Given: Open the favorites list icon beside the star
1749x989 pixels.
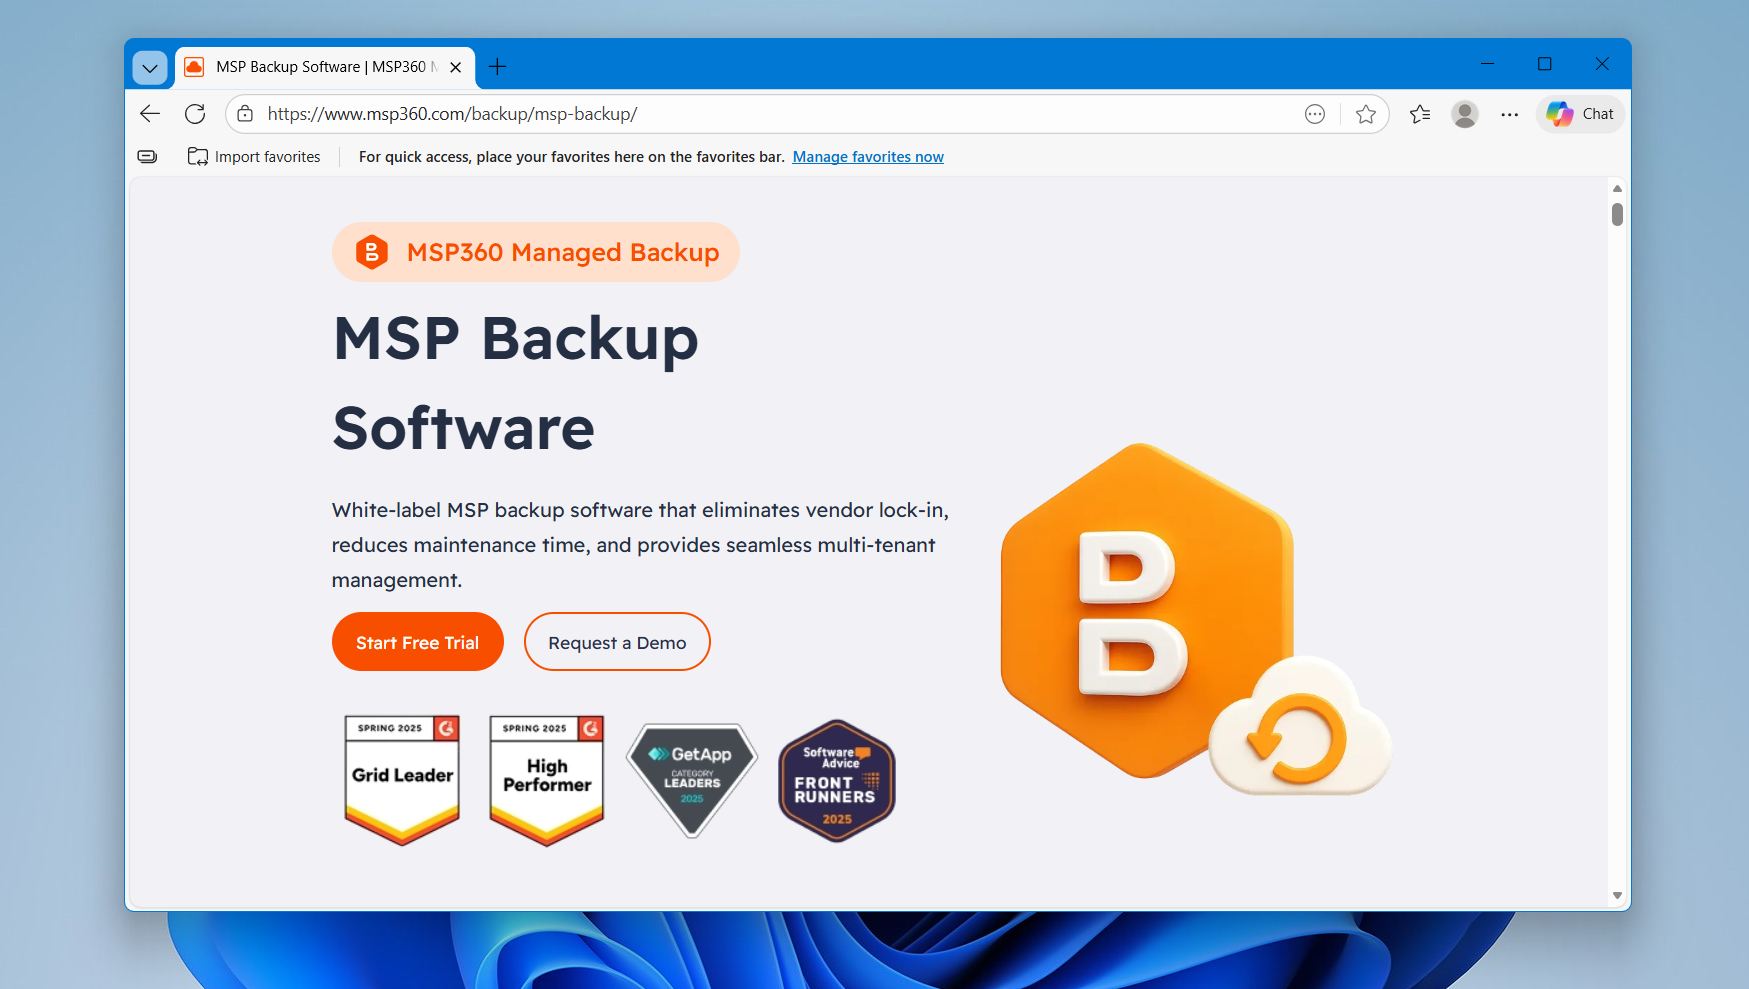Looking at the screenshot, I should pos(1419,113).
